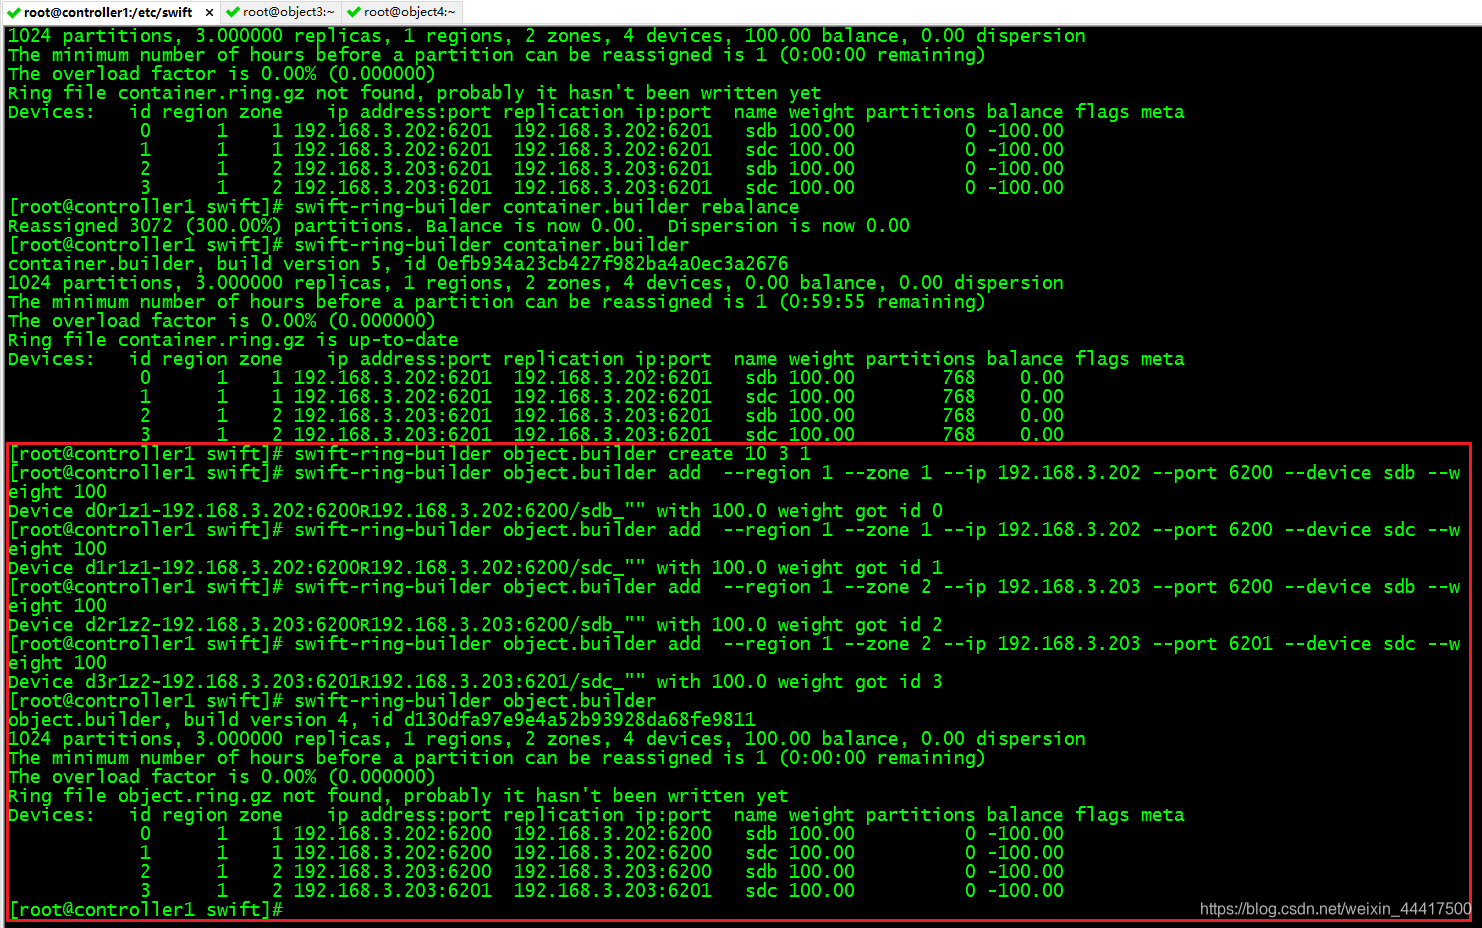1482x928 pixels.
Task: Click green check icon on object3 tab
Action: [233, 12]
